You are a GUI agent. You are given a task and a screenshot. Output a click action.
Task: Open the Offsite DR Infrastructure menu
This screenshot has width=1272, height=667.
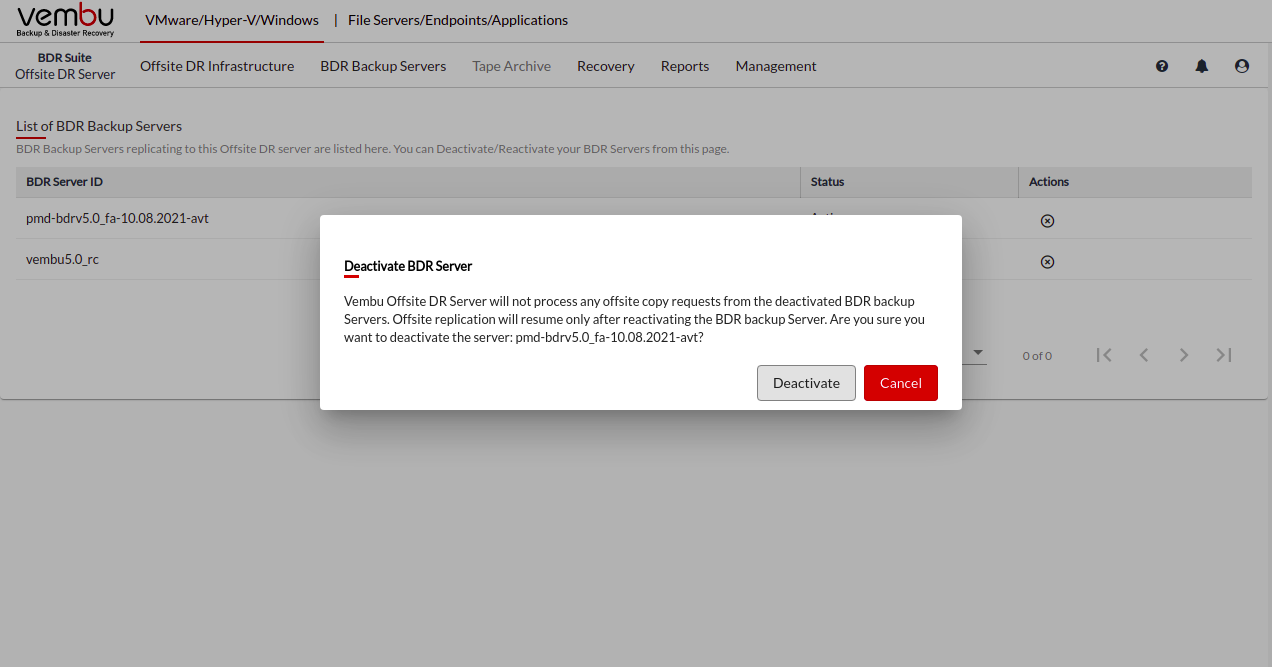tap(217, 66)
